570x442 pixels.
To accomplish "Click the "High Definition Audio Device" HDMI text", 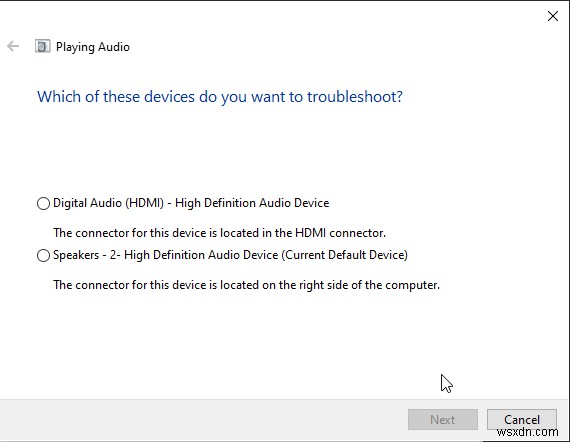I will (252, 203).
